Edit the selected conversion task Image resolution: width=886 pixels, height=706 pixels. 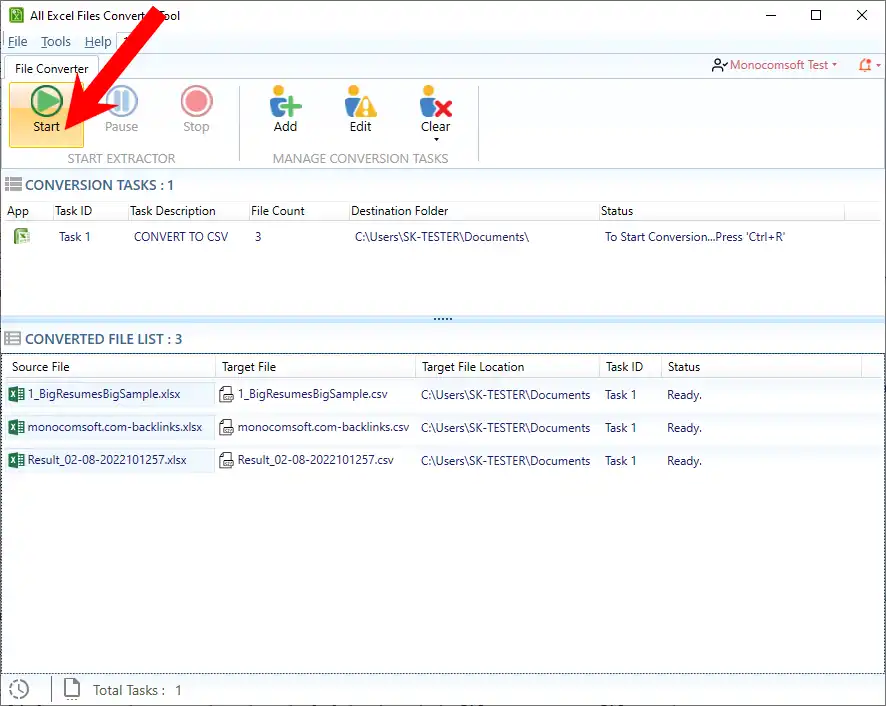point(361,109)
